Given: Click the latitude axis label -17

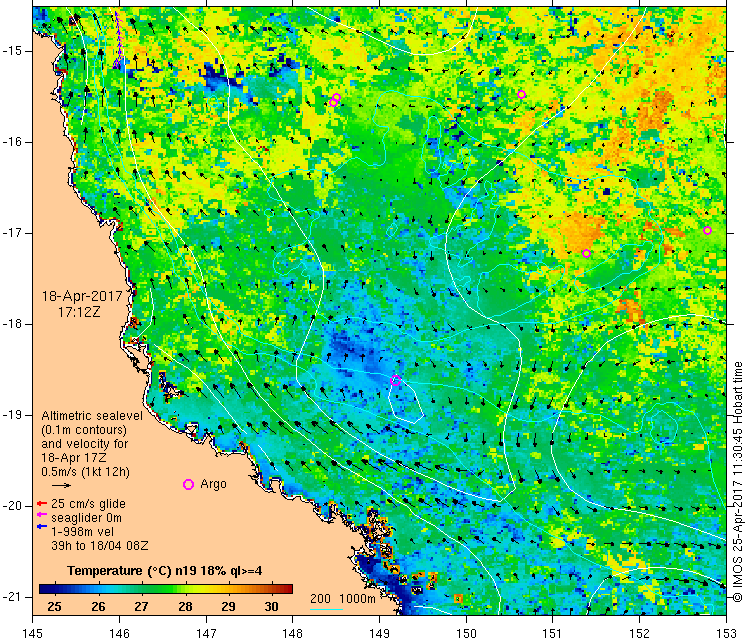Looking at the screenshot, I should pos(12,233).
